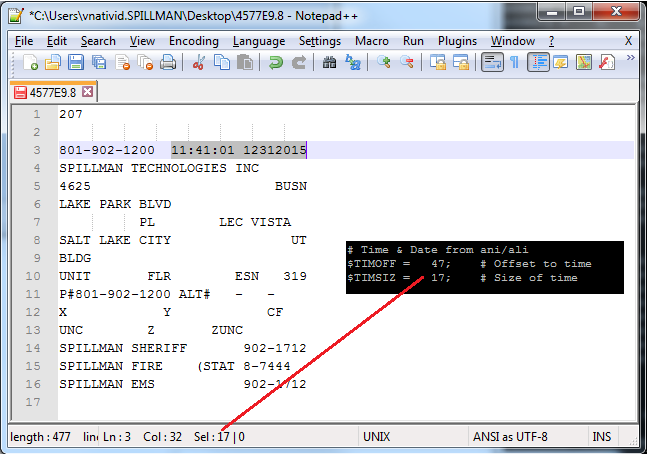This screenshot has height=454, width=647.
Task: Click the Sel : 17 | 0 status text
Action: [219, 437]
